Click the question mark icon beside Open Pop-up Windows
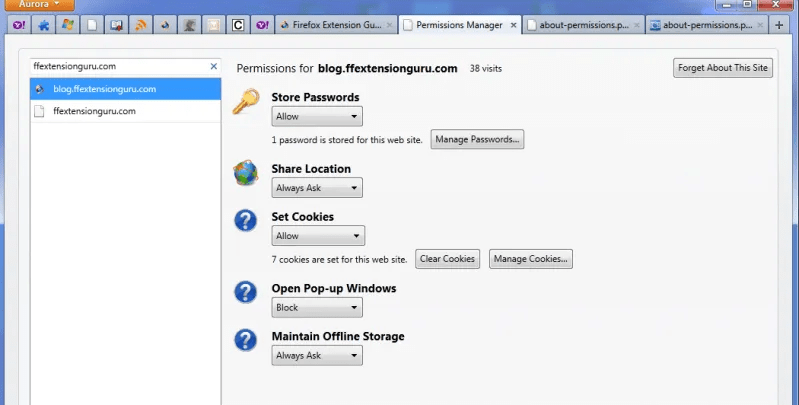The width and height of the screenshot is (799, 405). 246,292
